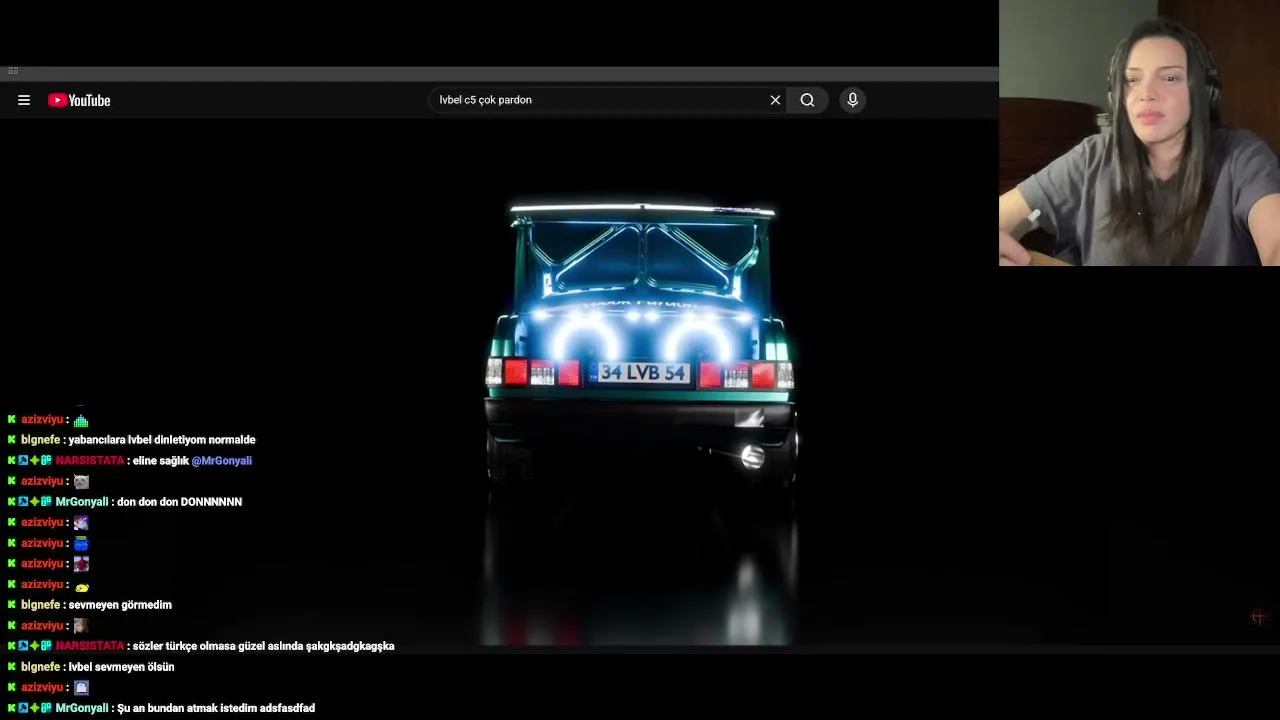
Task: Click the Kick badge beside 'sevmeyen görmedim' row
Action: click(12, 605)
